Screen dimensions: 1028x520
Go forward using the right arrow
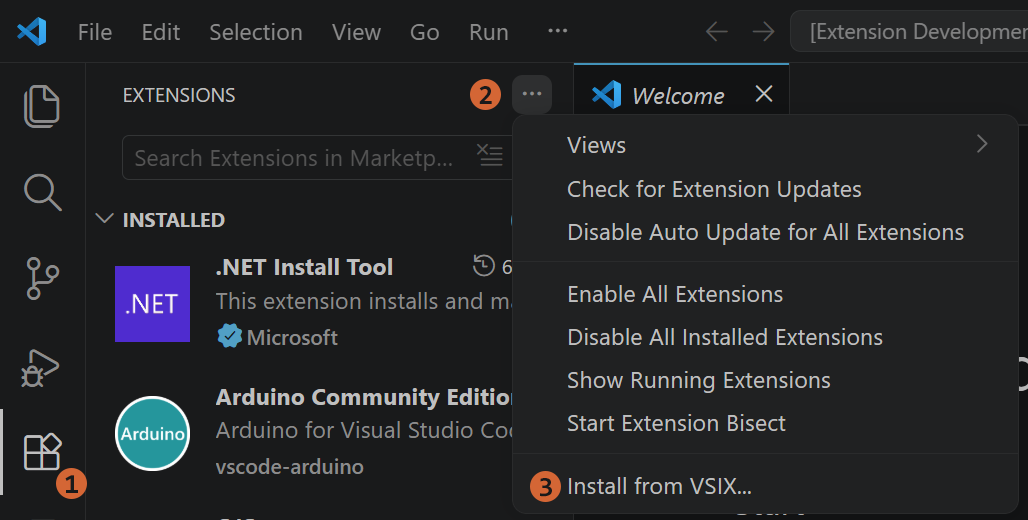click(763, 31)
